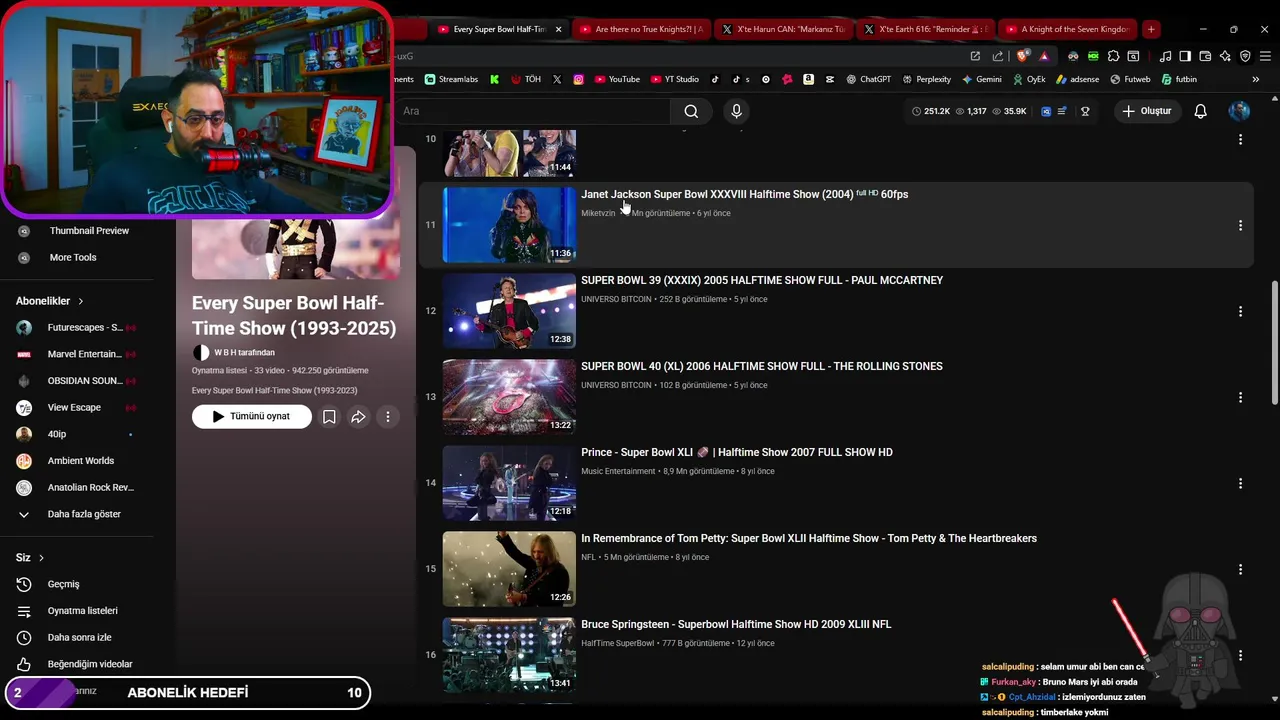Open Gemini bookmark
The width and height of the screenshot is (1280, 720).
981,79
